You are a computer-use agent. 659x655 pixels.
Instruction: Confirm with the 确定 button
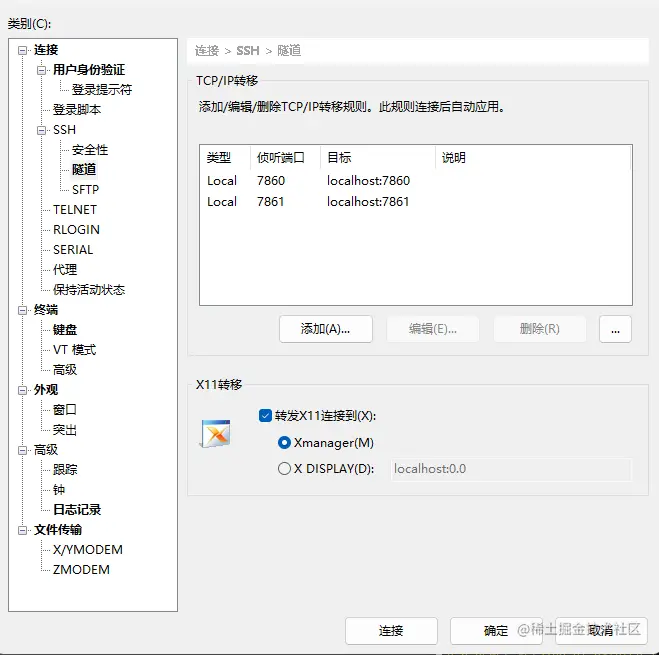point(496,631)
